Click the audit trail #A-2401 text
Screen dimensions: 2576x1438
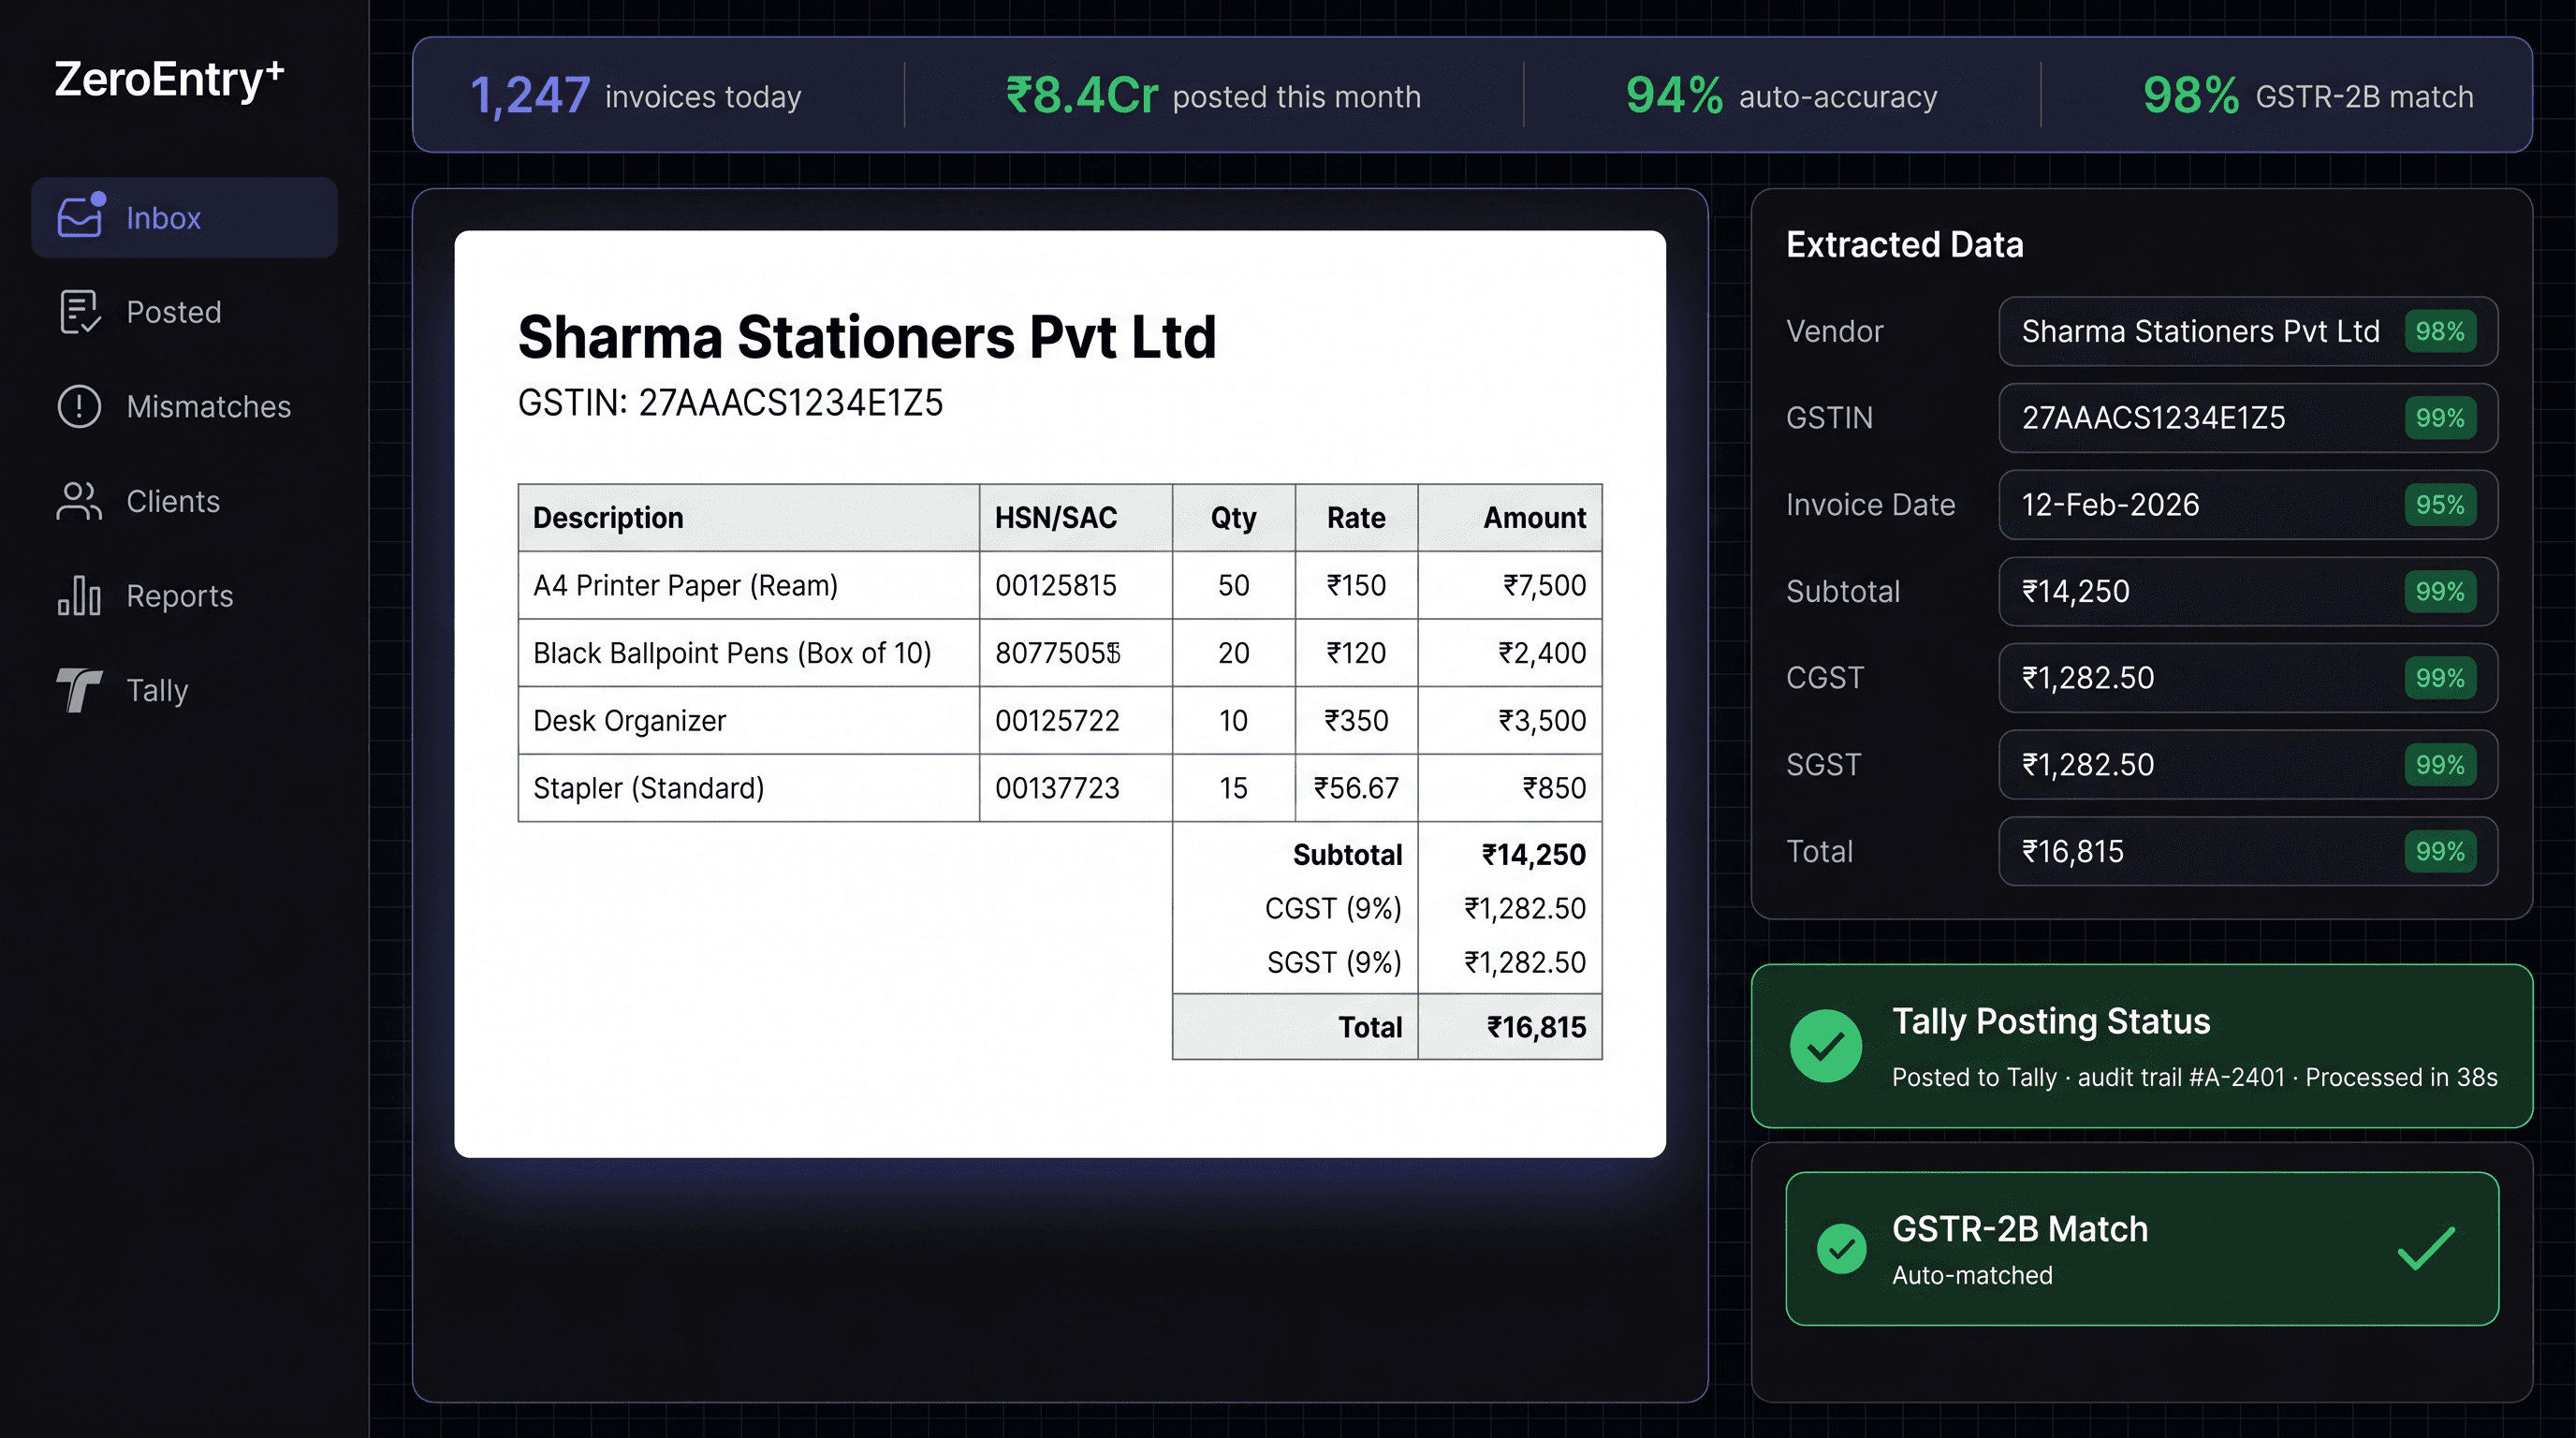coord(2181,1077)
